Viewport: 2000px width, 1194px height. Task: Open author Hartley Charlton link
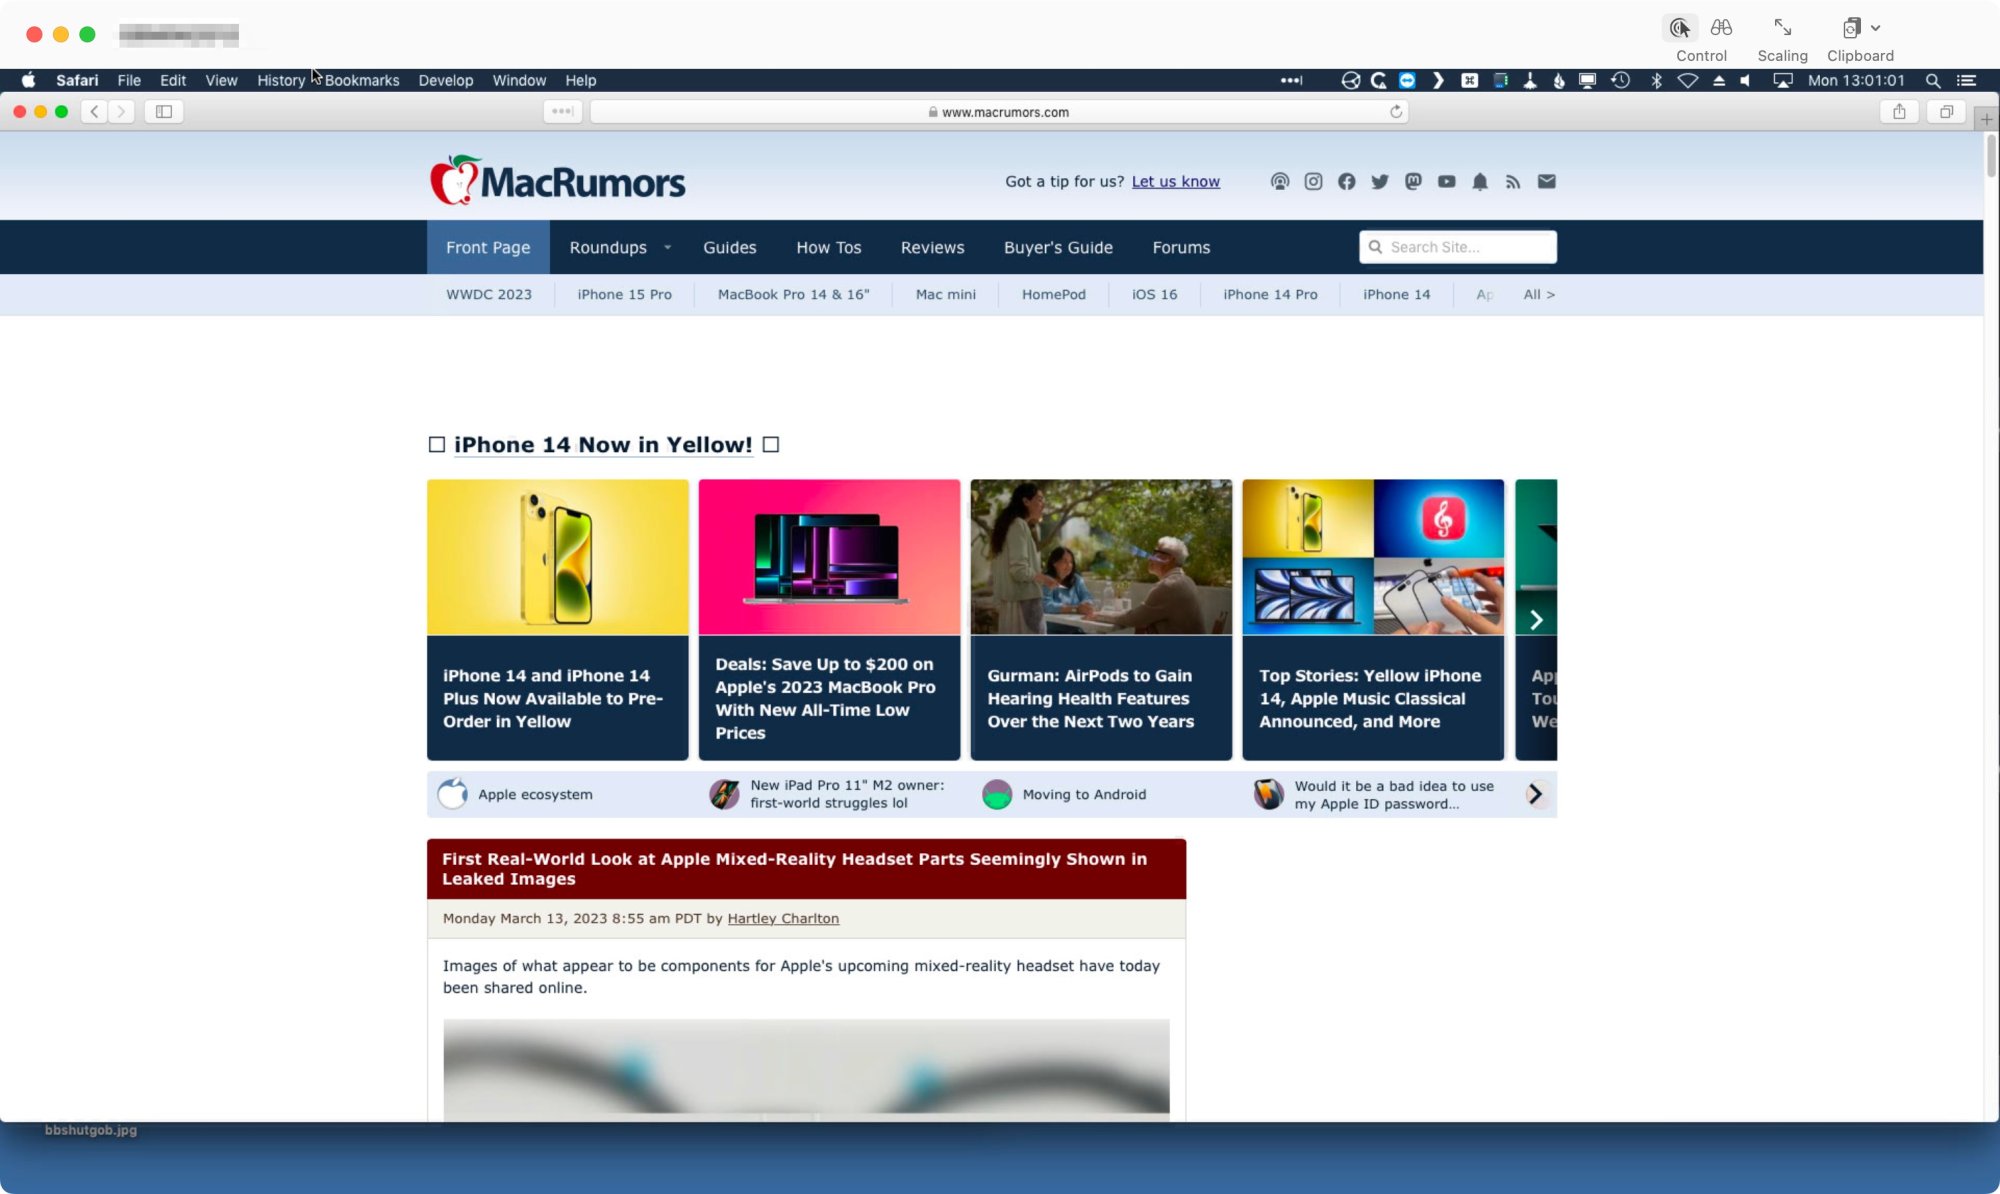[x=783, y=918]
